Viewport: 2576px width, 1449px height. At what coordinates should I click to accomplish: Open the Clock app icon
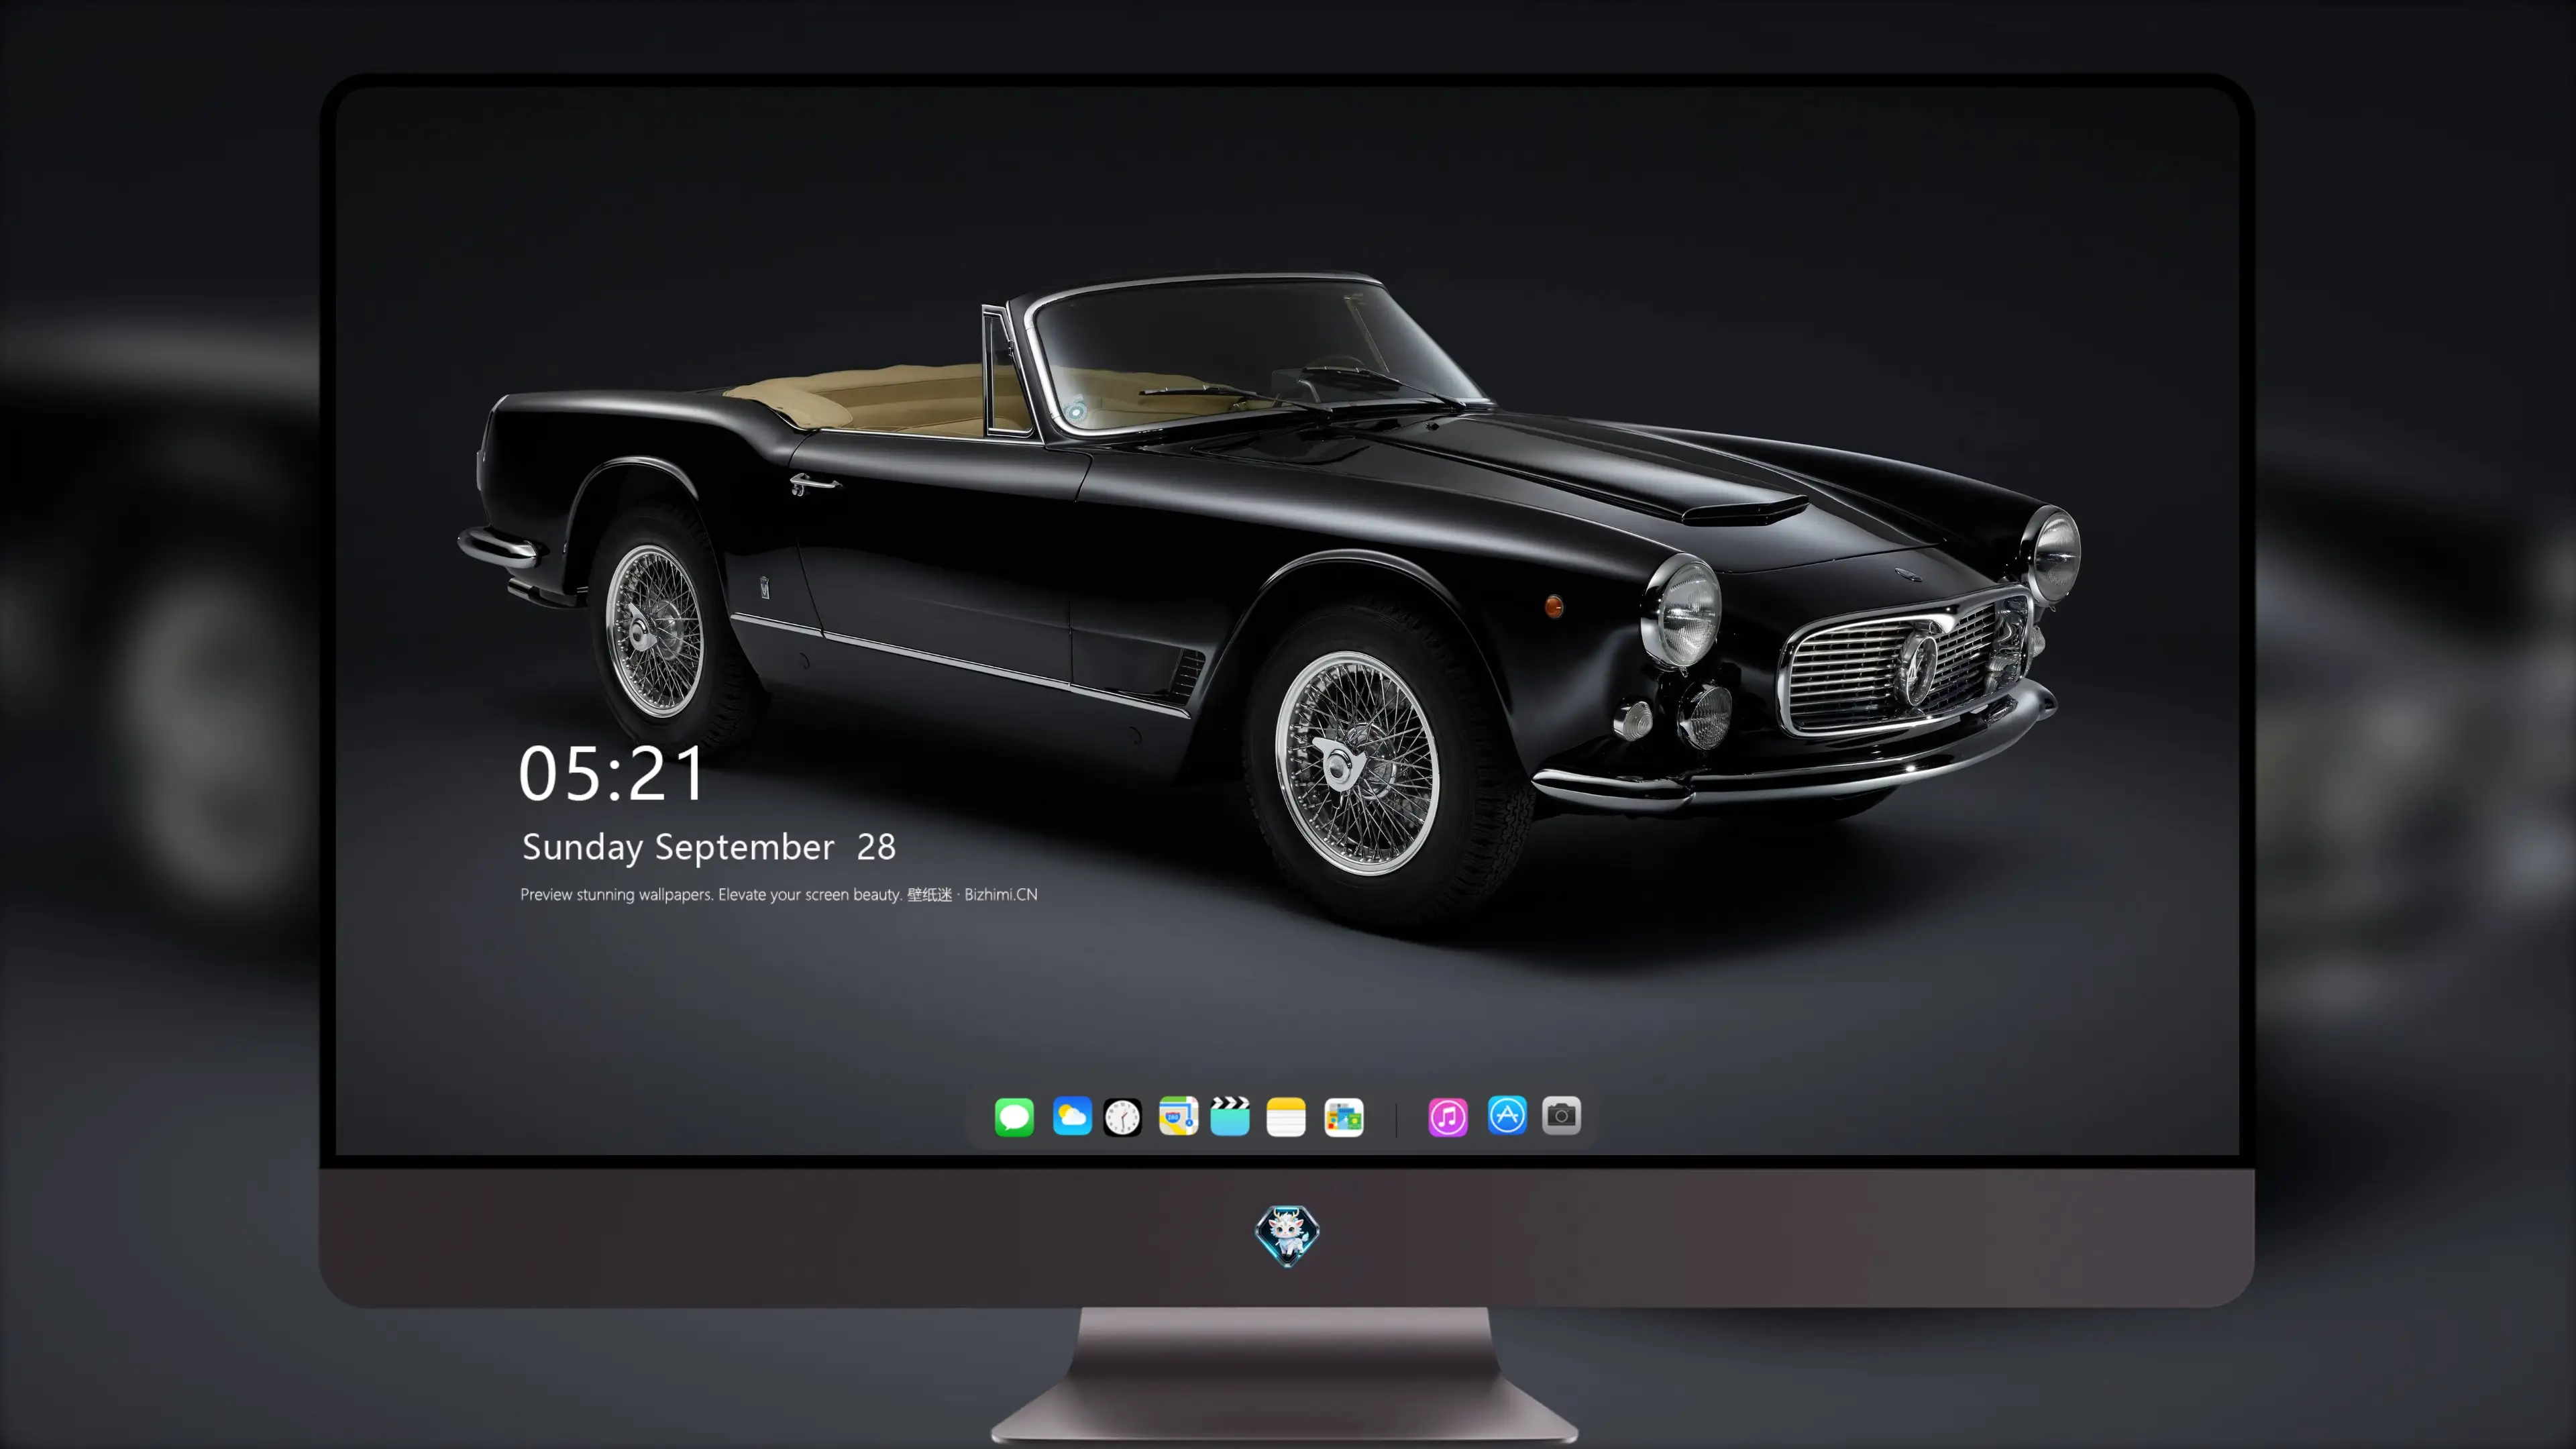click(x=1122, y=1117)
